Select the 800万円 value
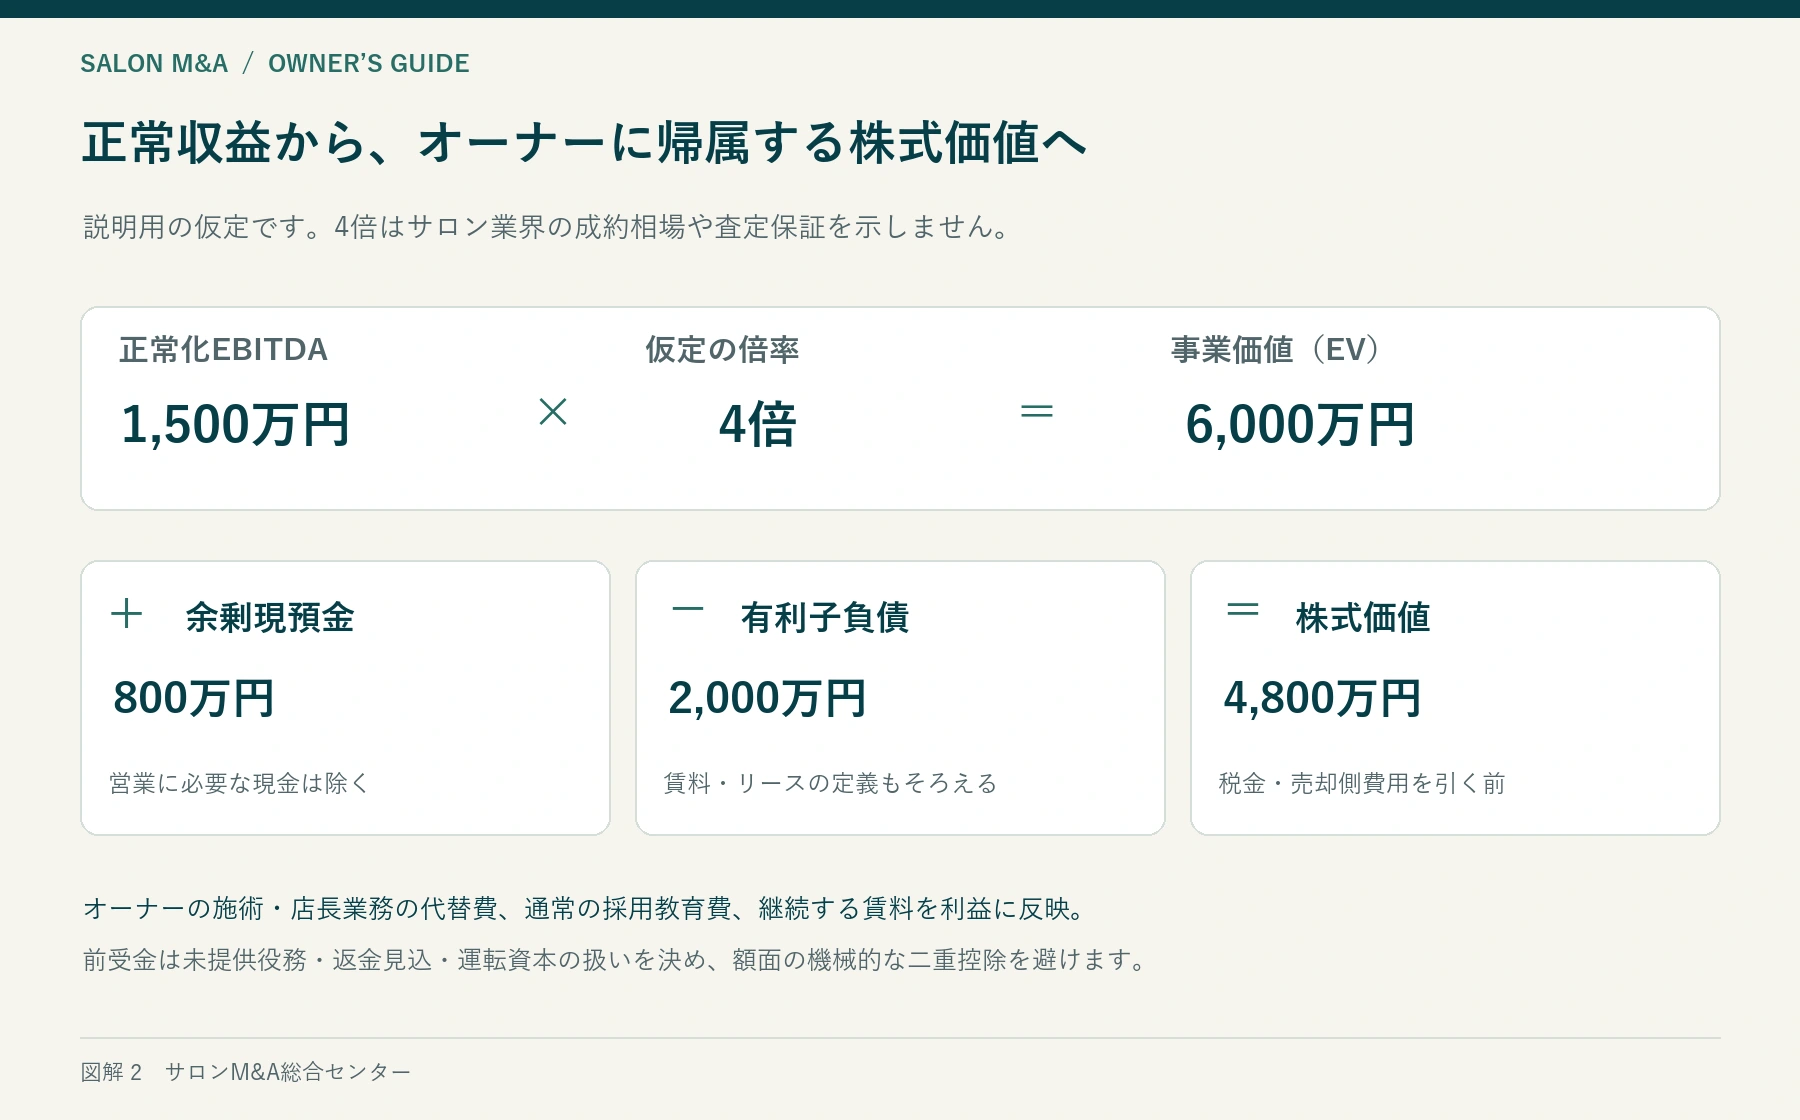Screen dimensions: 1800x1120 coord(194,698)
